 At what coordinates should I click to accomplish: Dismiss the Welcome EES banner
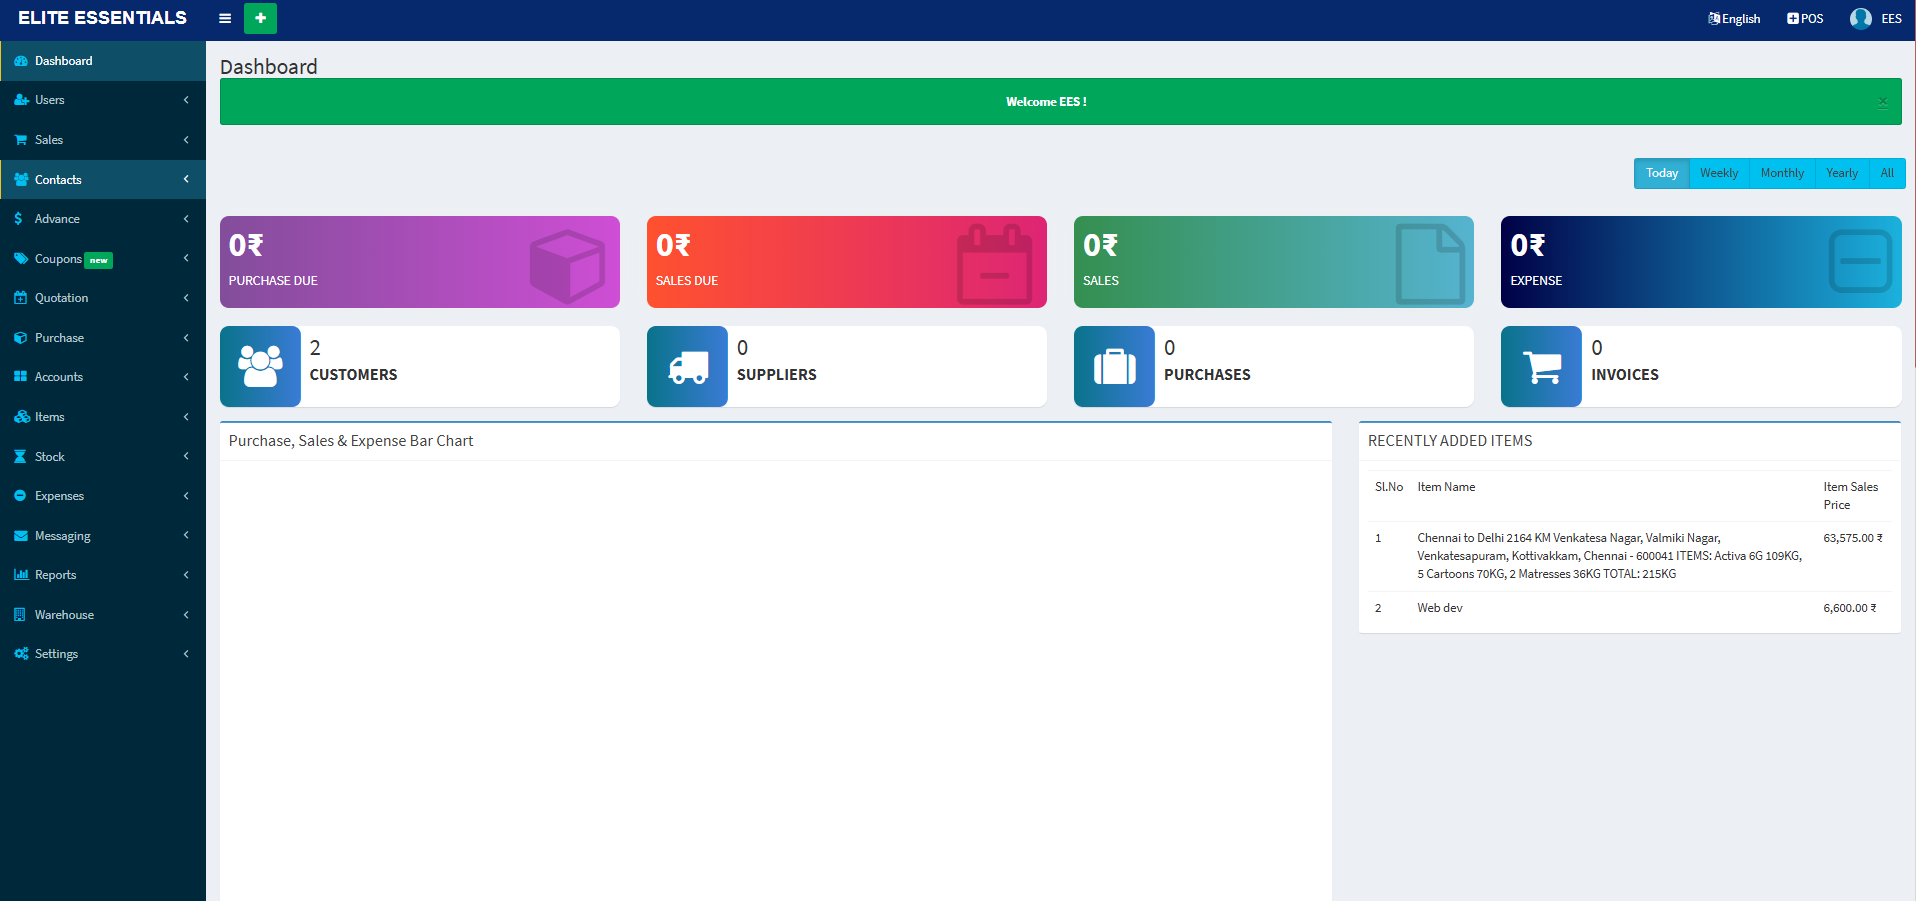[1883, 102]
